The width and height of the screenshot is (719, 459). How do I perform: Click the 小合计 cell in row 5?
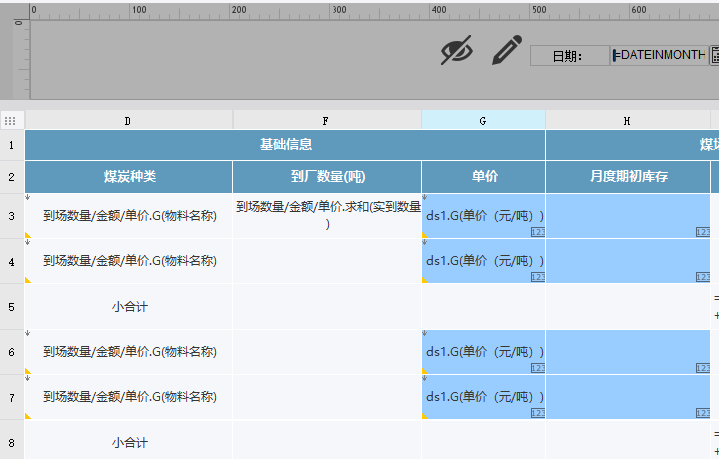(128, 306)
